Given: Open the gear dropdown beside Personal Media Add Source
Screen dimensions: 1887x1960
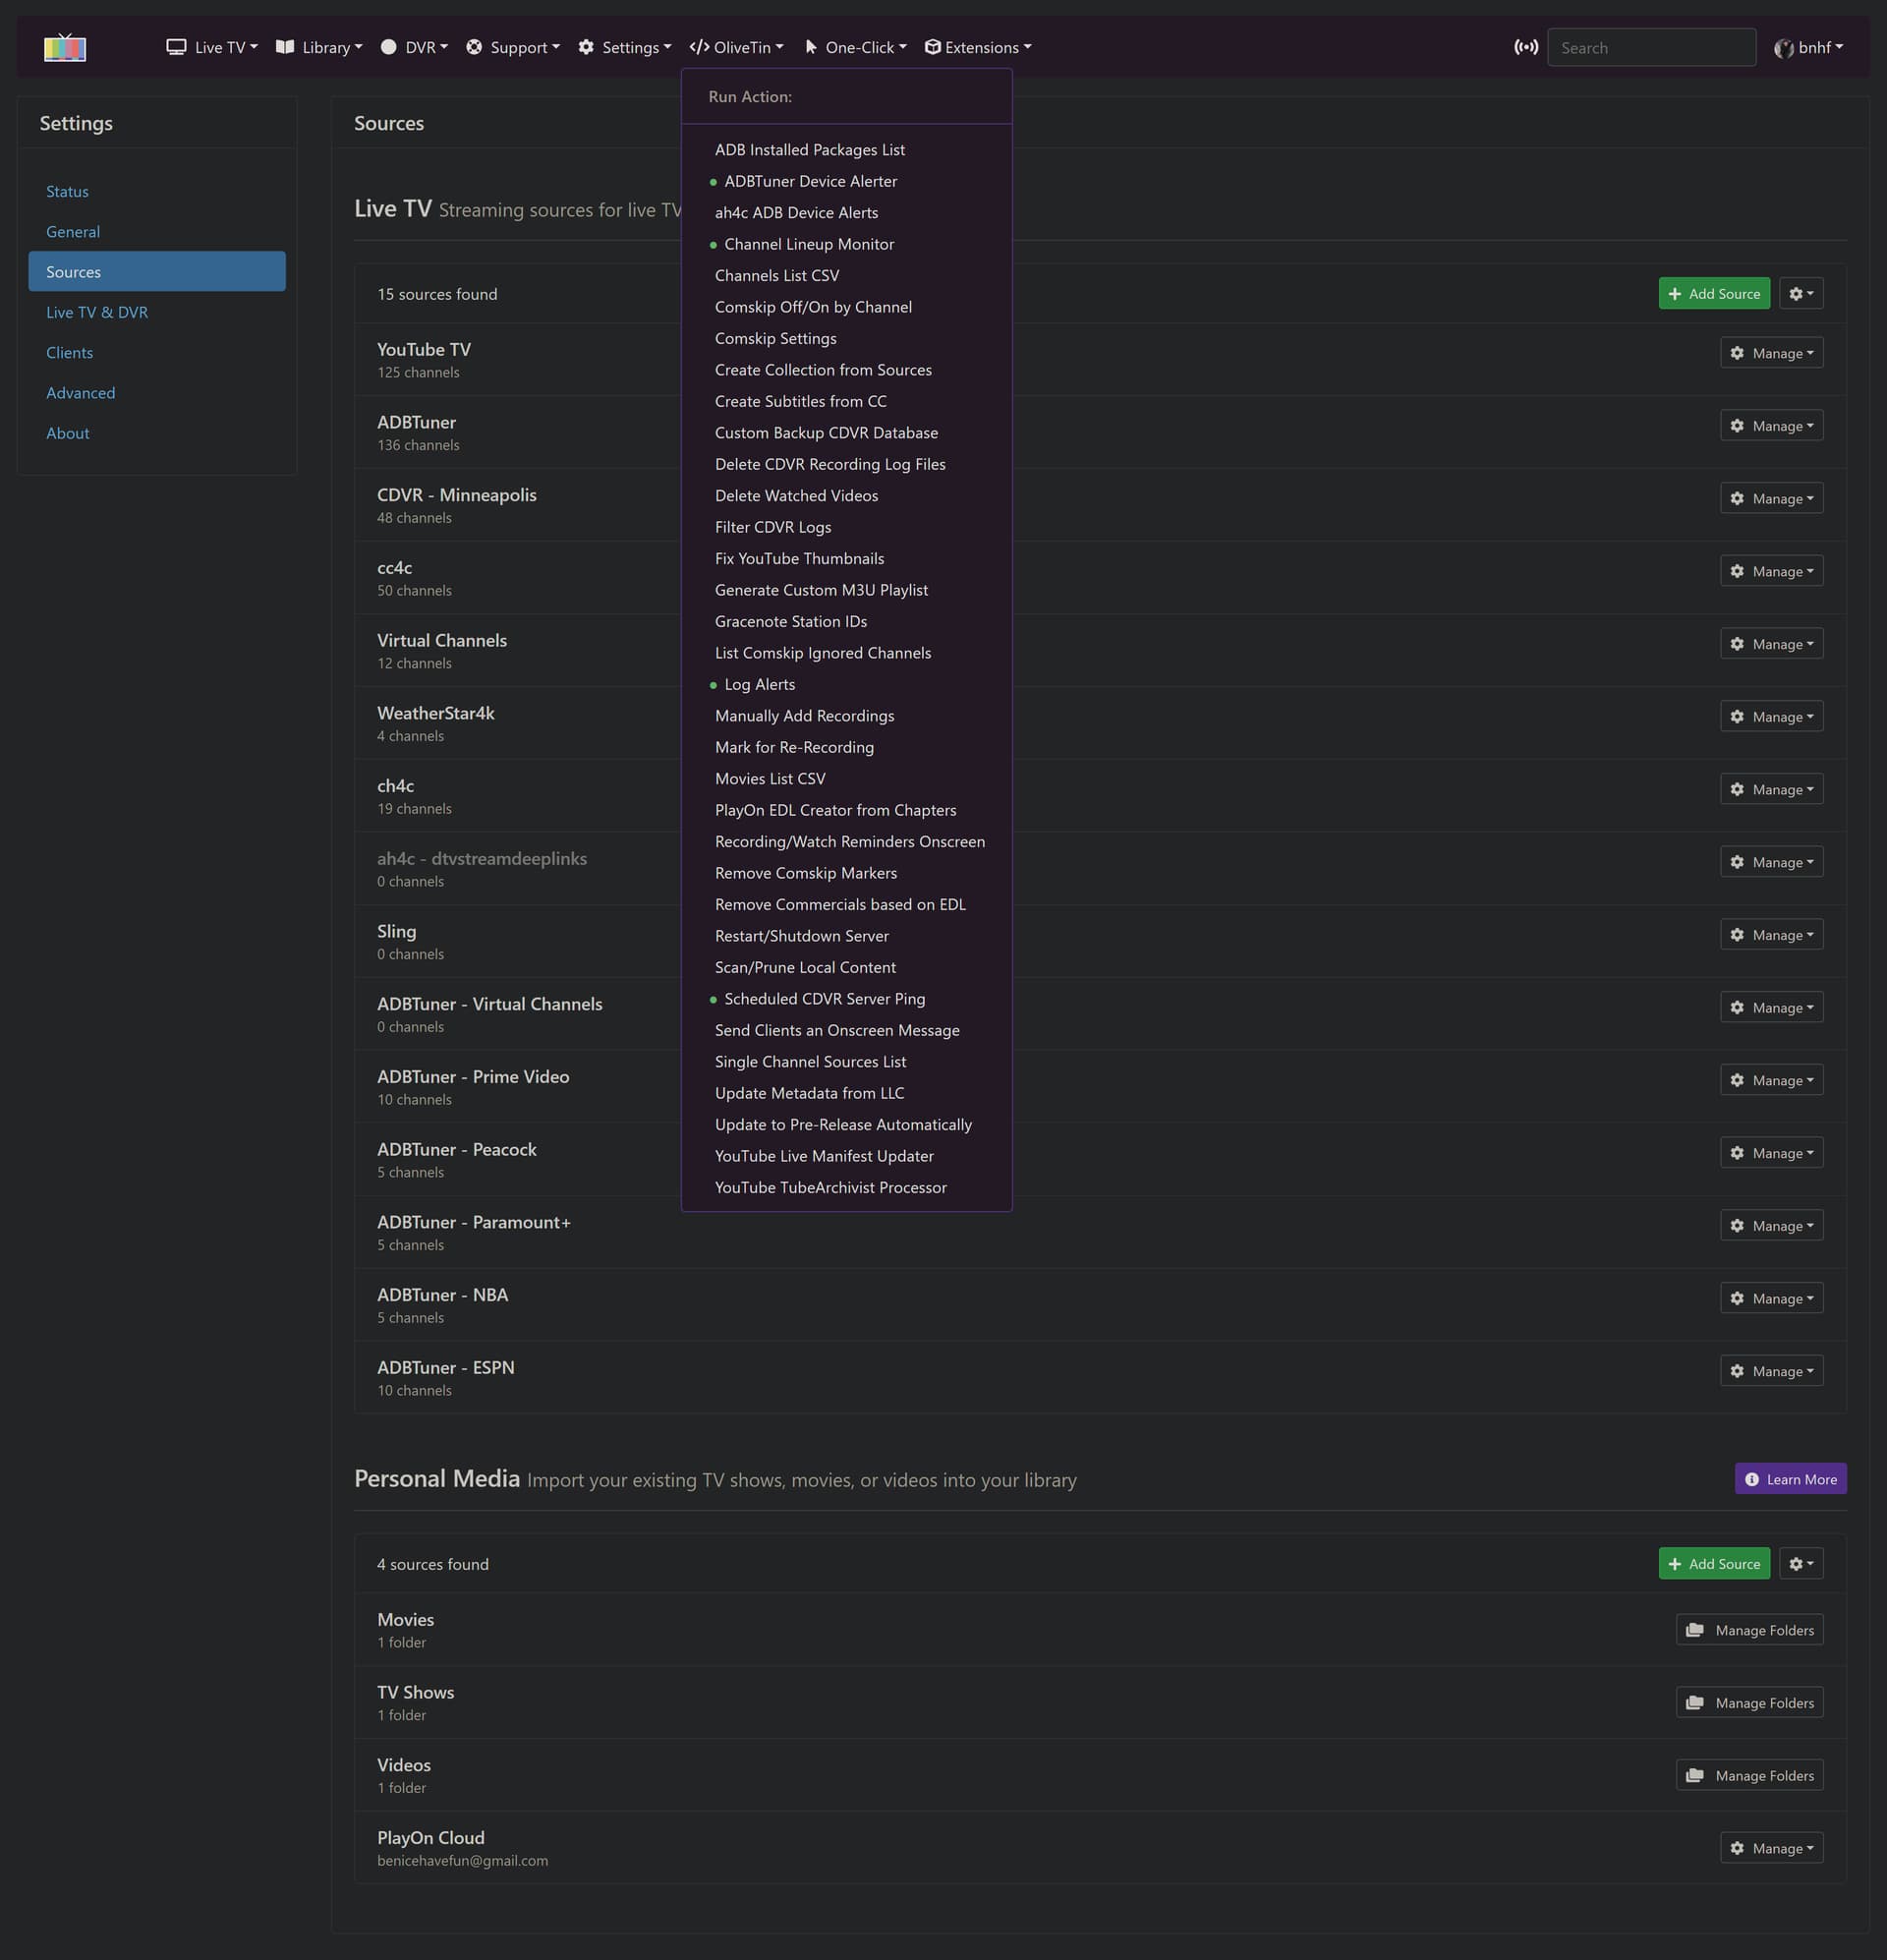Looking at the screenshot, I should coord(1800,1564).
